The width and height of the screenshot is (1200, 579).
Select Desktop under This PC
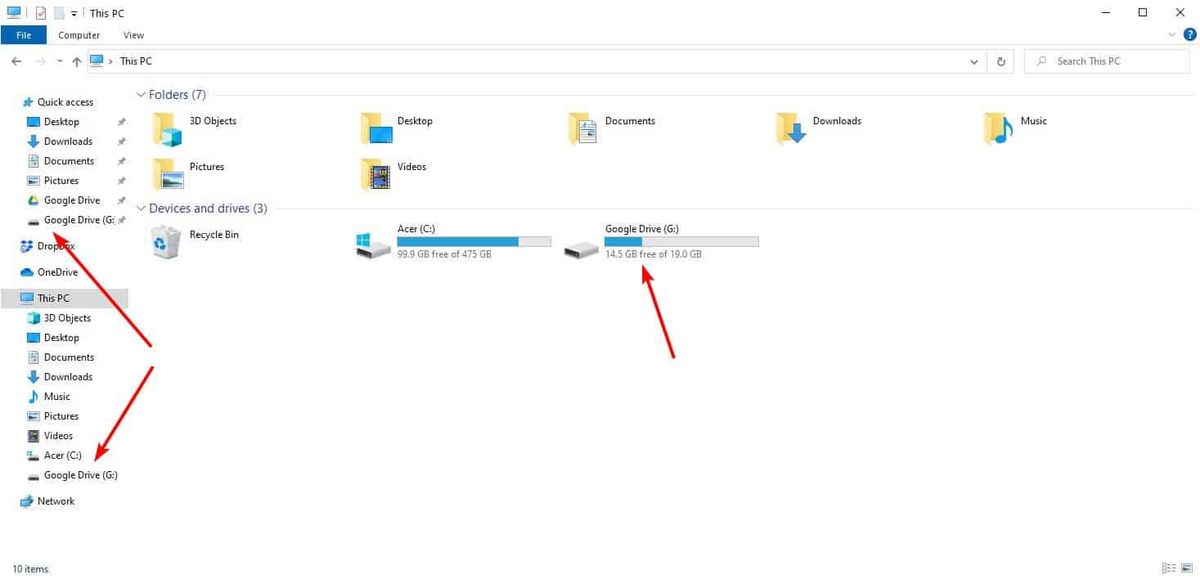point(61,338)
